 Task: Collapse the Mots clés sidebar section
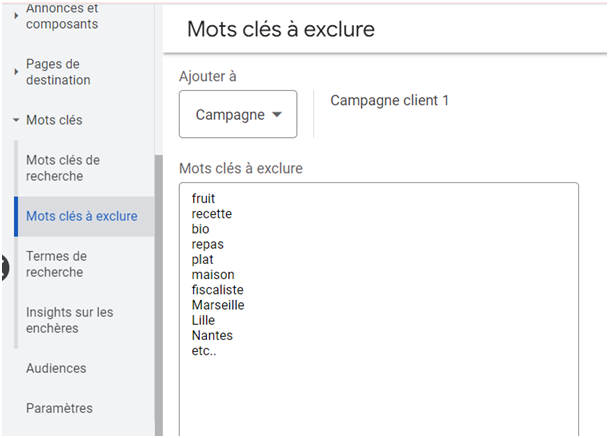pos(16,120)
